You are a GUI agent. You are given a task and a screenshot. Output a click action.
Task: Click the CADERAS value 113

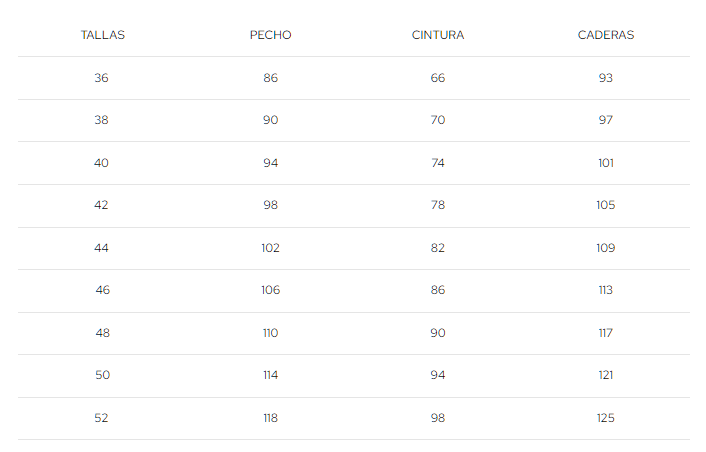pos(605,290)
